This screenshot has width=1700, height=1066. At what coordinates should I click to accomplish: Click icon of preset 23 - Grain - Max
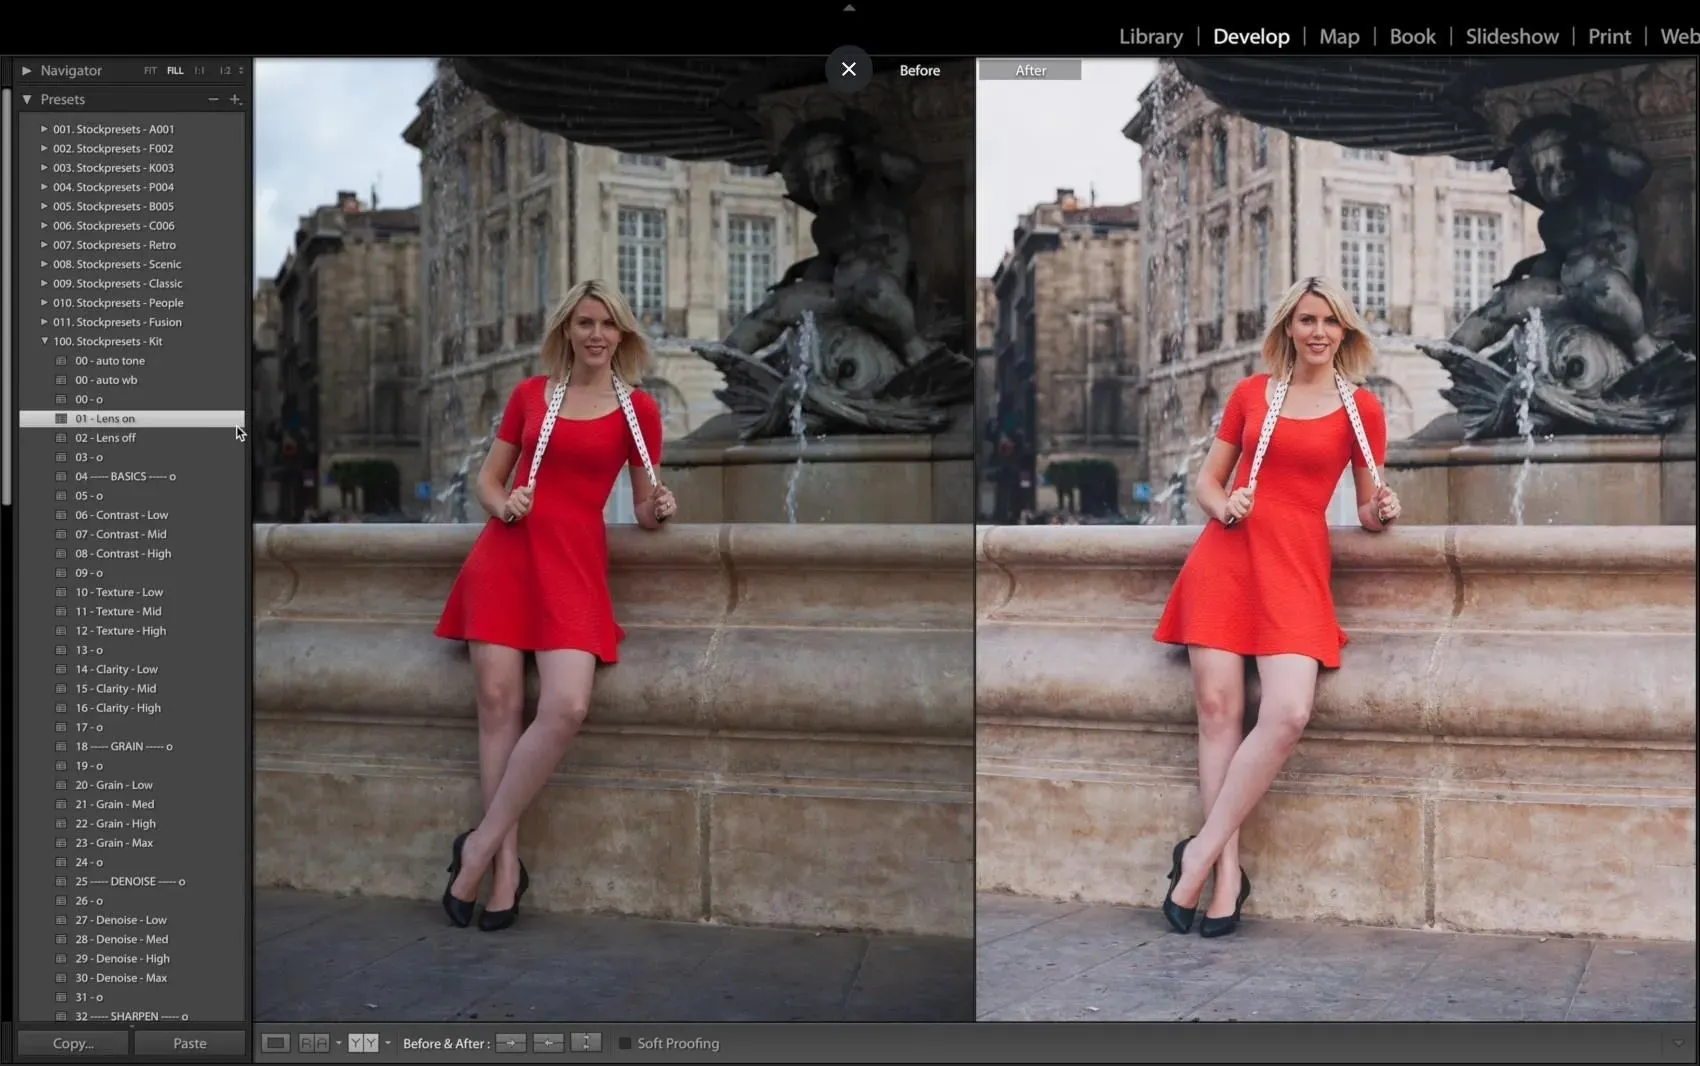tap(61, 843)
